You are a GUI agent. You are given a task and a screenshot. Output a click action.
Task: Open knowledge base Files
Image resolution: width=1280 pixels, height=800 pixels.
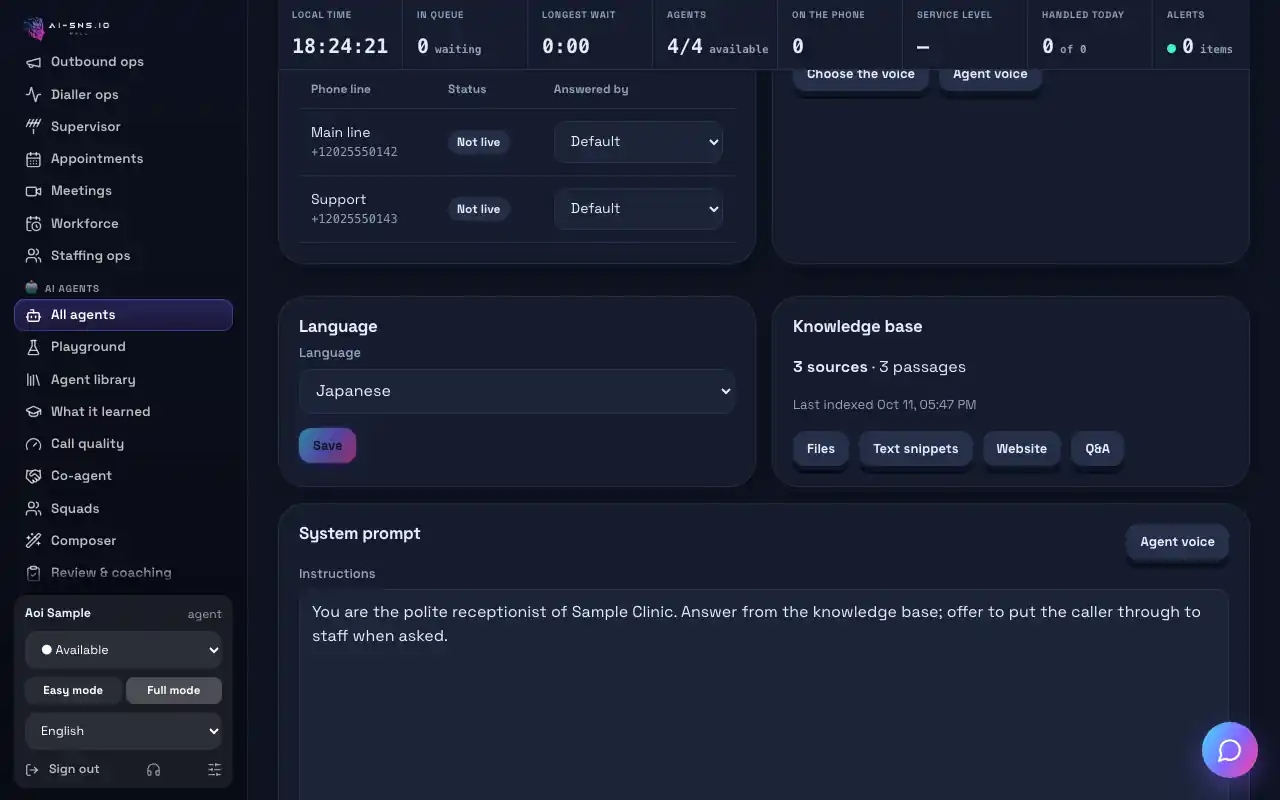[821, 449]
